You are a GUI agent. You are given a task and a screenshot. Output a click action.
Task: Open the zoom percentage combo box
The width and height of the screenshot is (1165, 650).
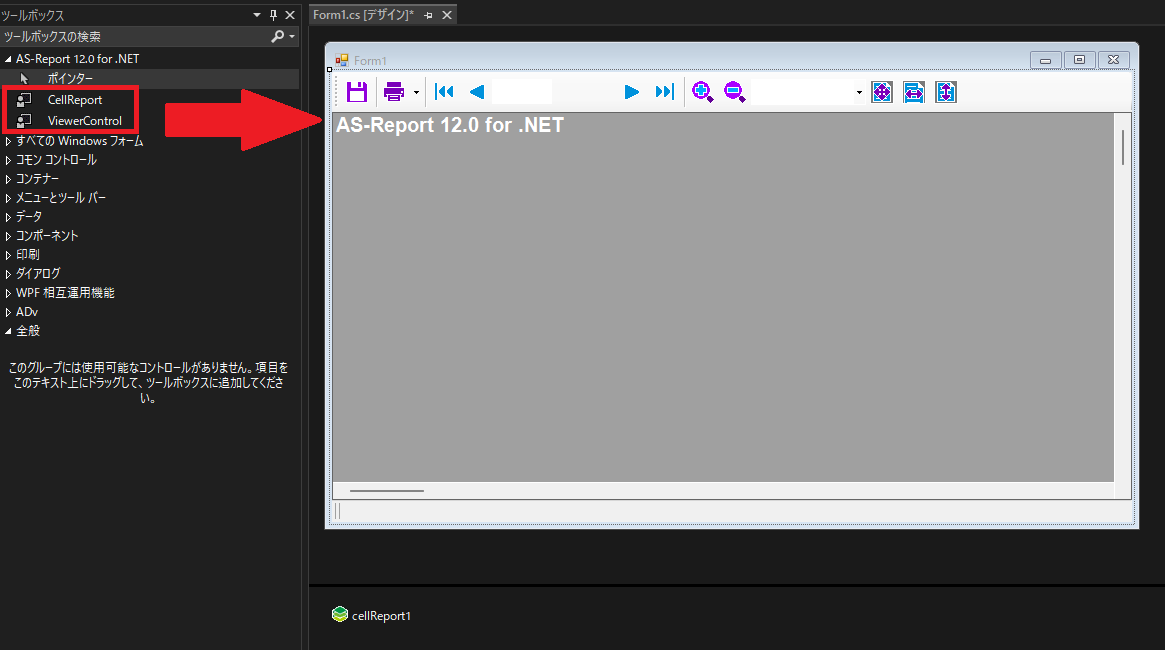point(808,92)
